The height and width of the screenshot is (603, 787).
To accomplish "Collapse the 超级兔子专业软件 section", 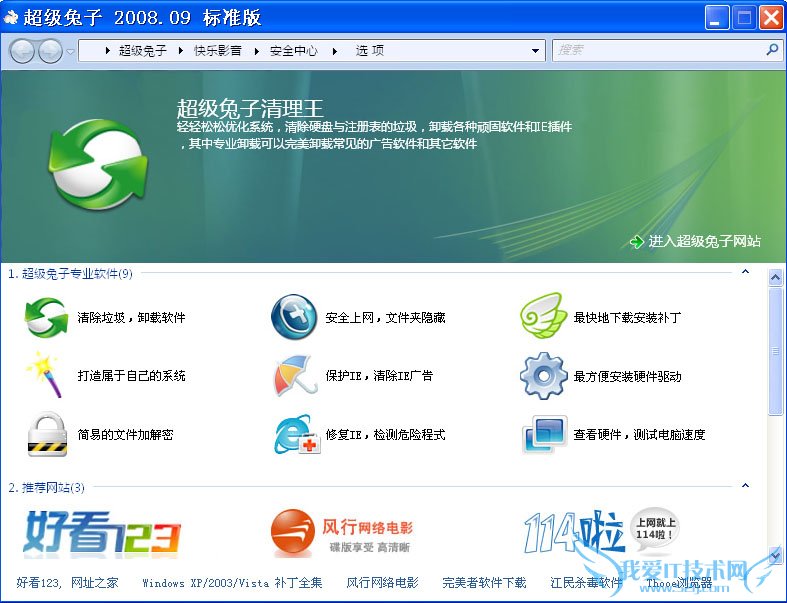I will [x=745, y=272].
